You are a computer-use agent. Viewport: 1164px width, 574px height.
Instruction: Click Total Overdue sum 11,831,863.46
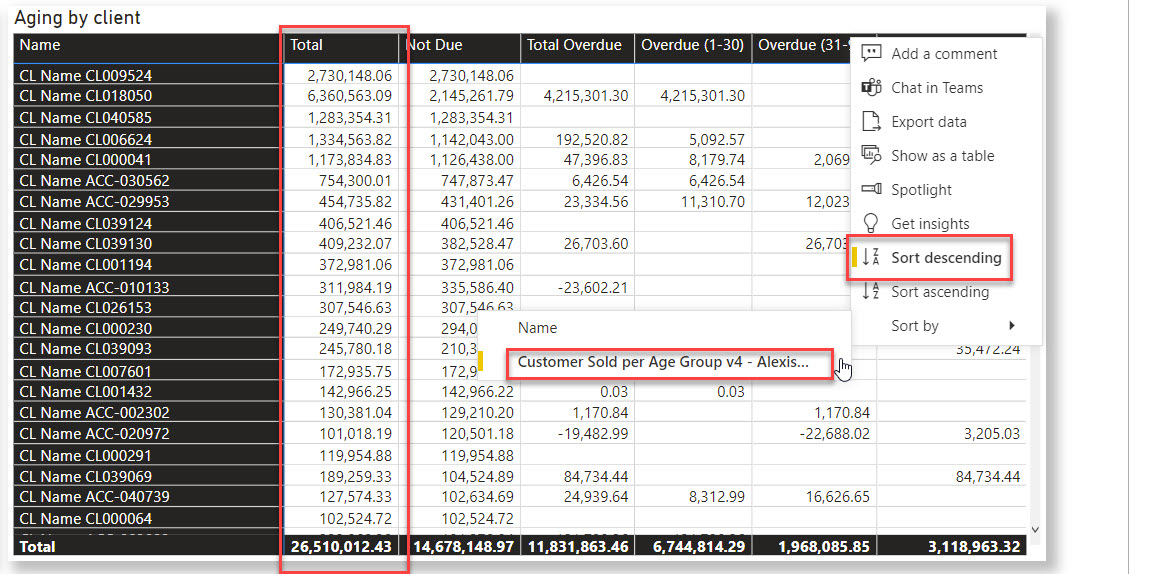coord(578,547)
